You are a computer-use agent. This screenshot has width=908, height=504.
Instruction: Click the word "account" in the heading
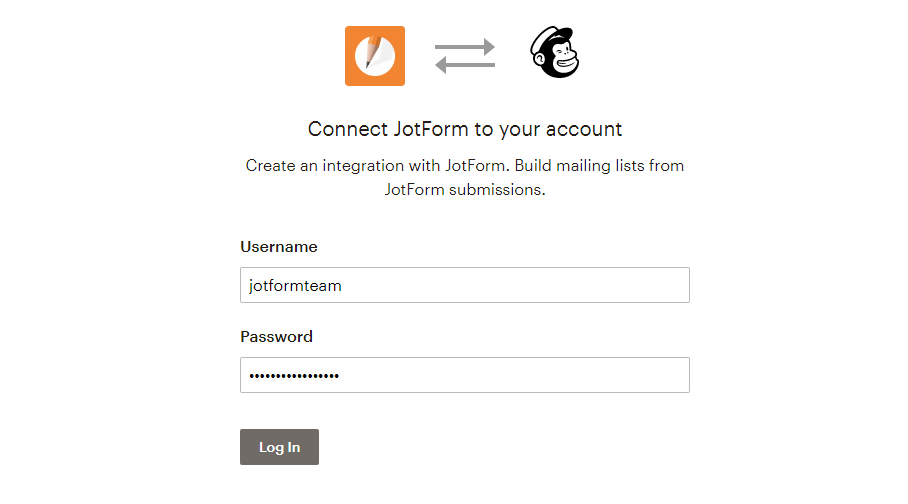pos(589,129)
